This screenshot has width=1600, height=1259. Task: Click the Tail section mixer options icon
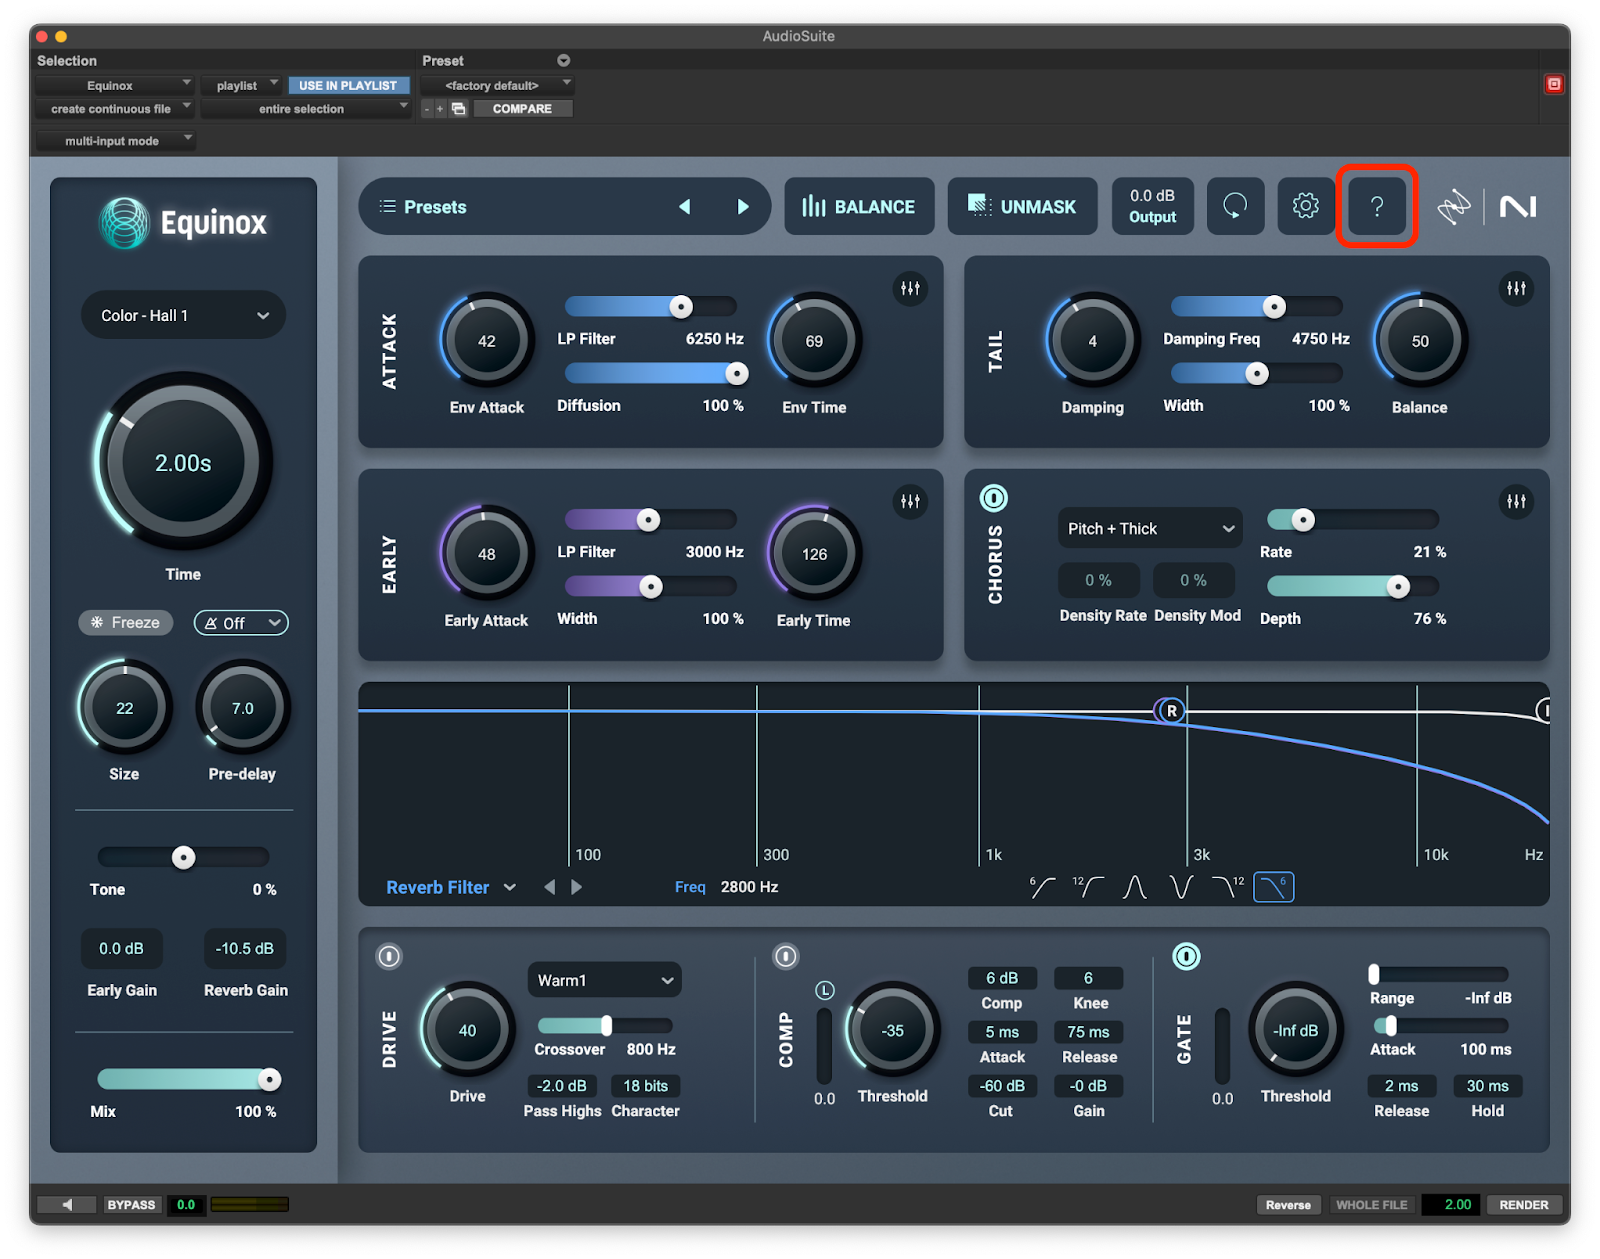point(1516,289)
